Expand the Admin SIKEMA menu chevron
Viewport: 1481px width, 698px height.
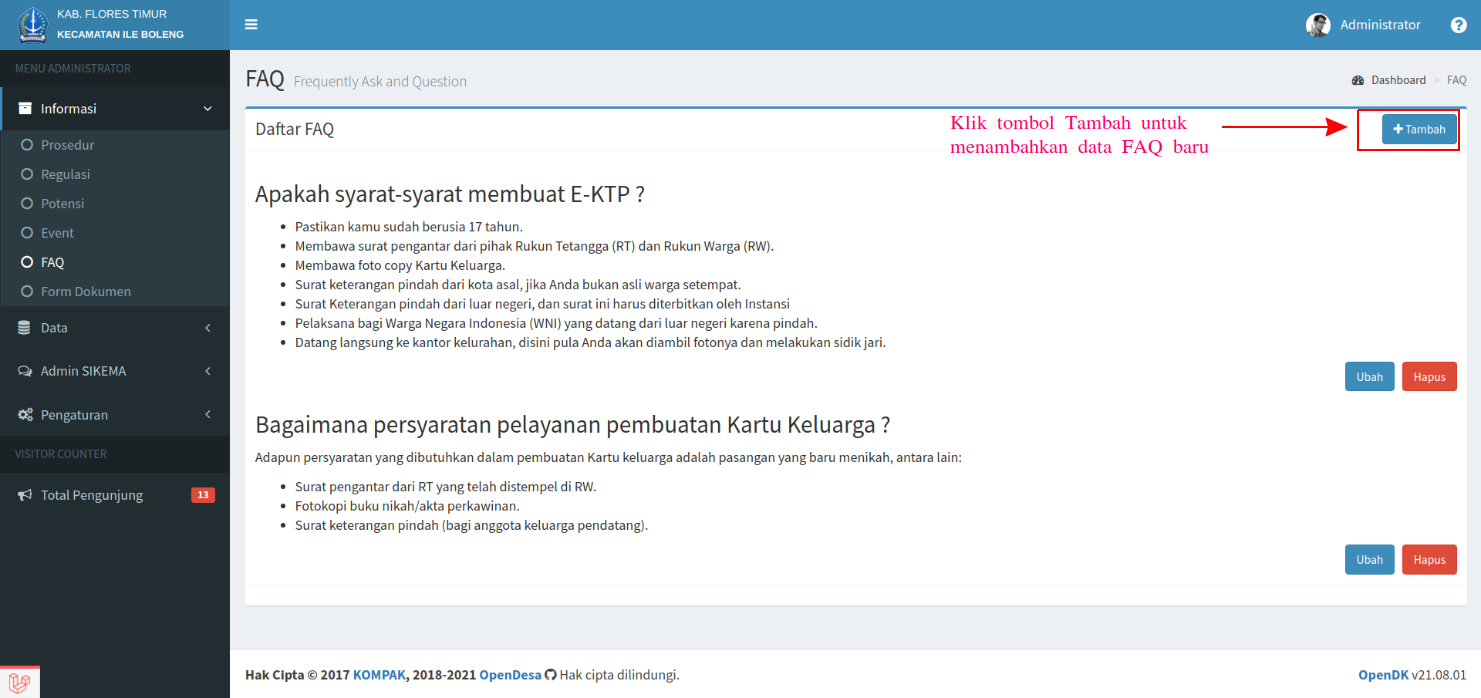click(x=208, y=370)
